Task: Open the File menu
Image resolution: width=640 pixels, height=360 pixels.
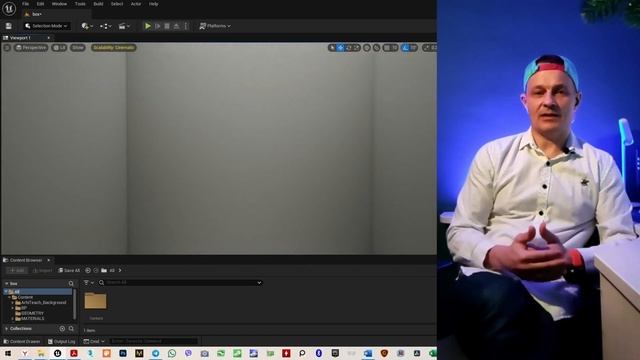Action: click(x=25, y=4)
